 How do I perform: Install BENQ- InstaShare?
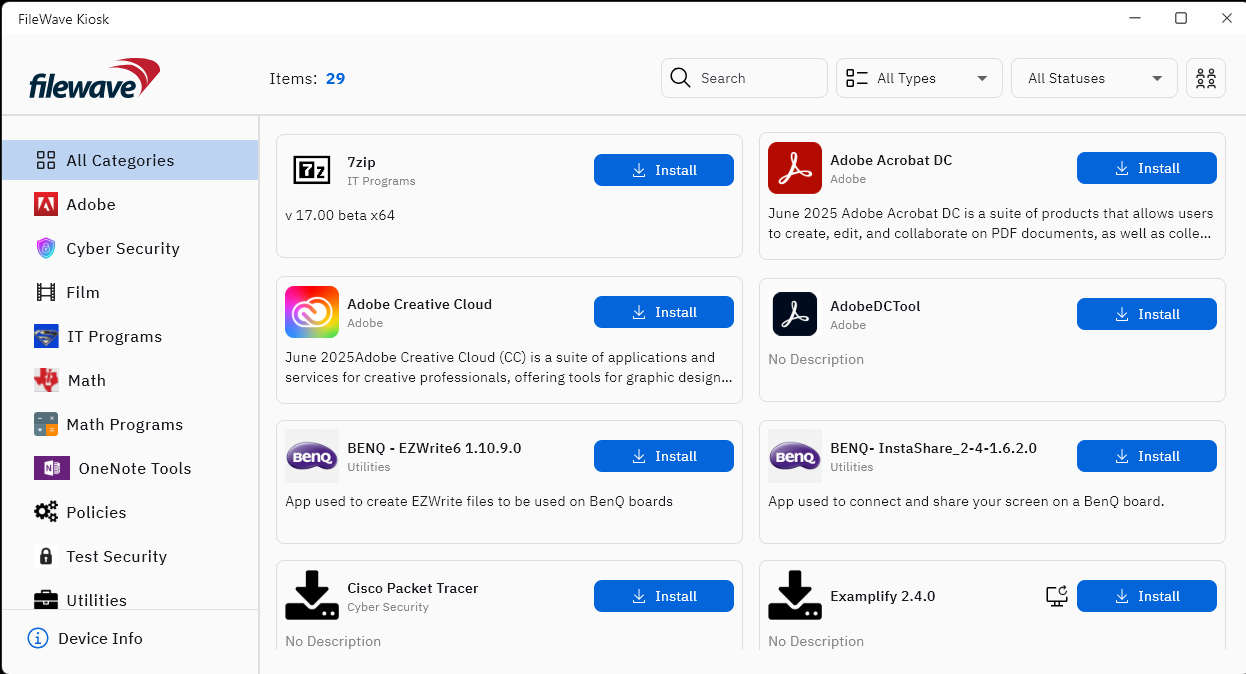(x=1147, y=456)
